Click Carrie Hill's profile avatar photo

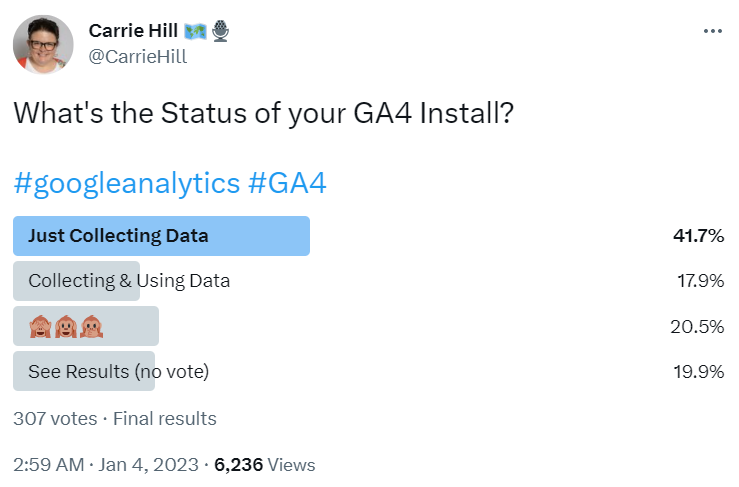pos(43,44)
